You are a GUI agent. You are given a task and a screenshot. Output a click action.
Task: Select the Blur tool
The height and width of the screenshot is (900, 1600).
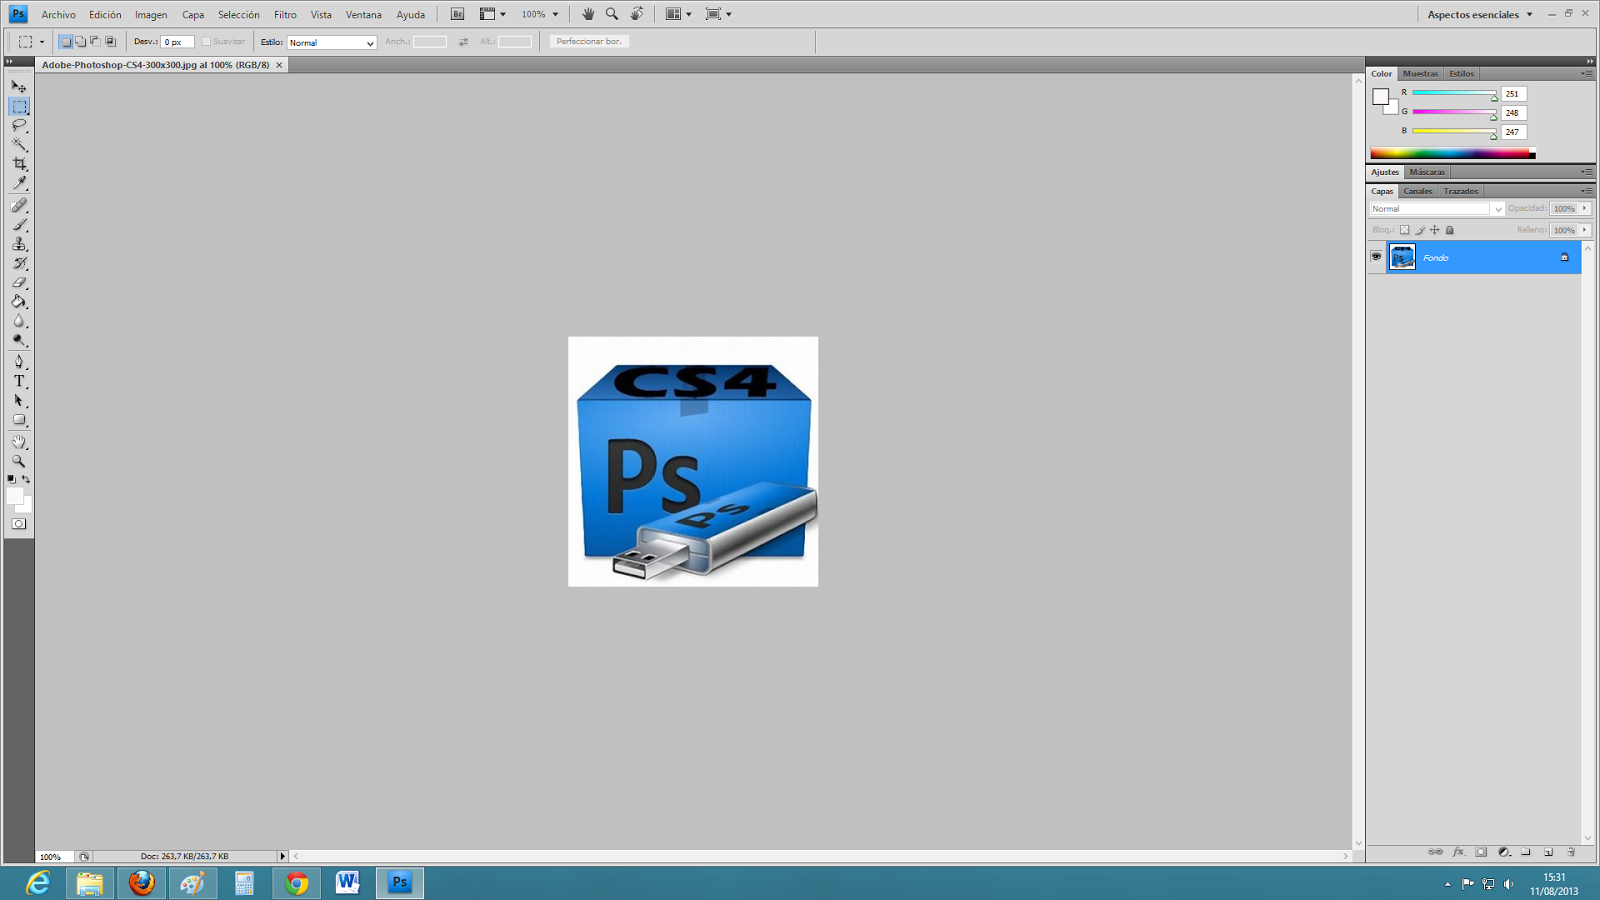pyautogui.click(x=19, y=321)
